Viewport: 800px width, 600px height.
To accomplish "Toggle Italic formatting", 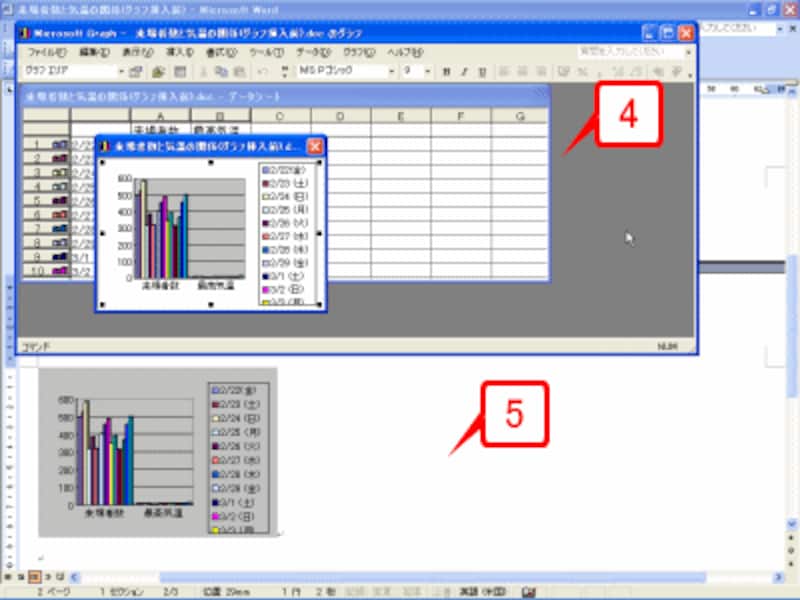I will point(464,72).
